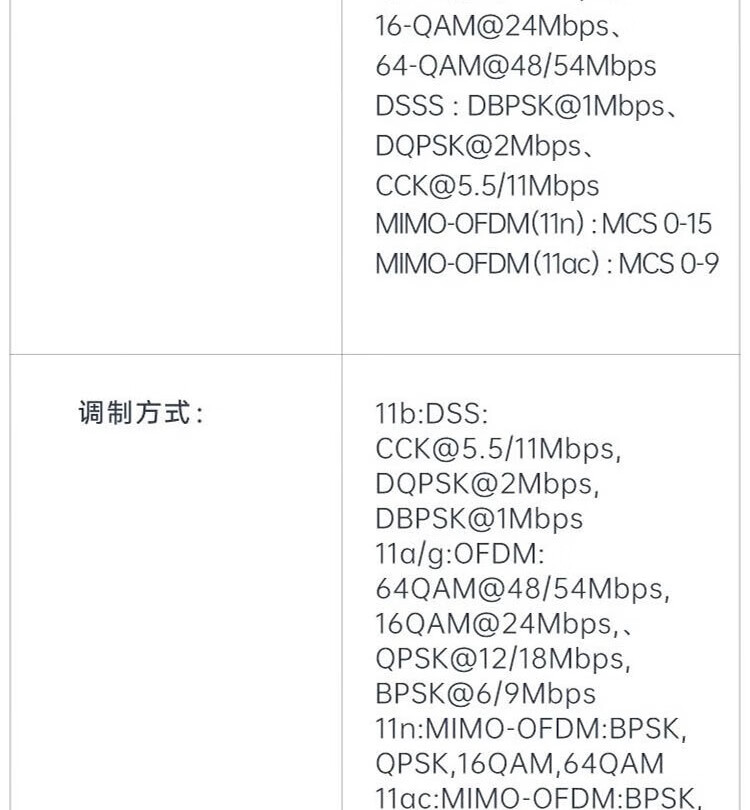The image size is (750, 810).
Task: Click the DBPSK@1Mbps line under 11b
Action: pos(479,519)
